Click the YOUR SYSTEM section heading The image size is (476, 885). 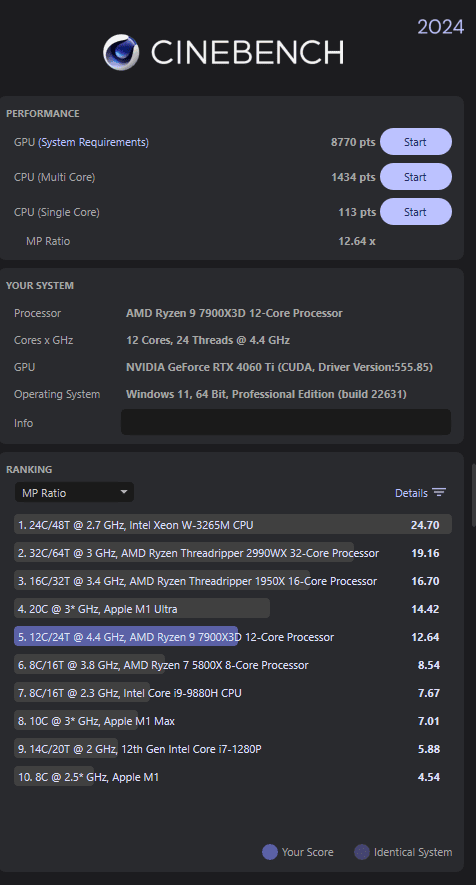coord(40,286)
